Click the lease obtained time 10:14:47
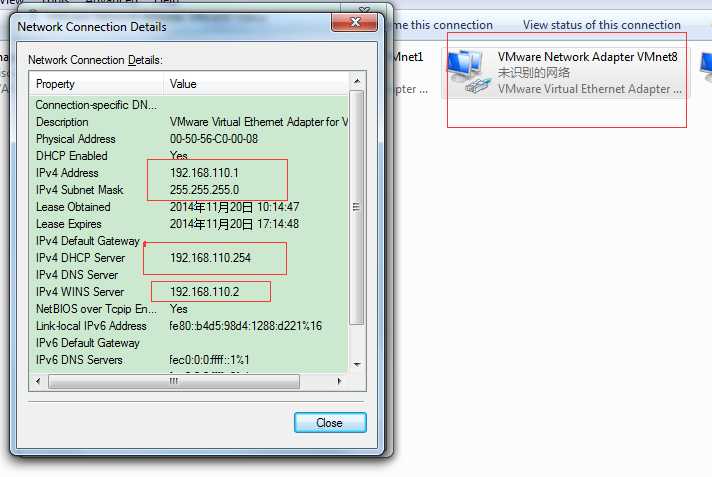Viewport: 712px width, 477px height. (278, 207)
